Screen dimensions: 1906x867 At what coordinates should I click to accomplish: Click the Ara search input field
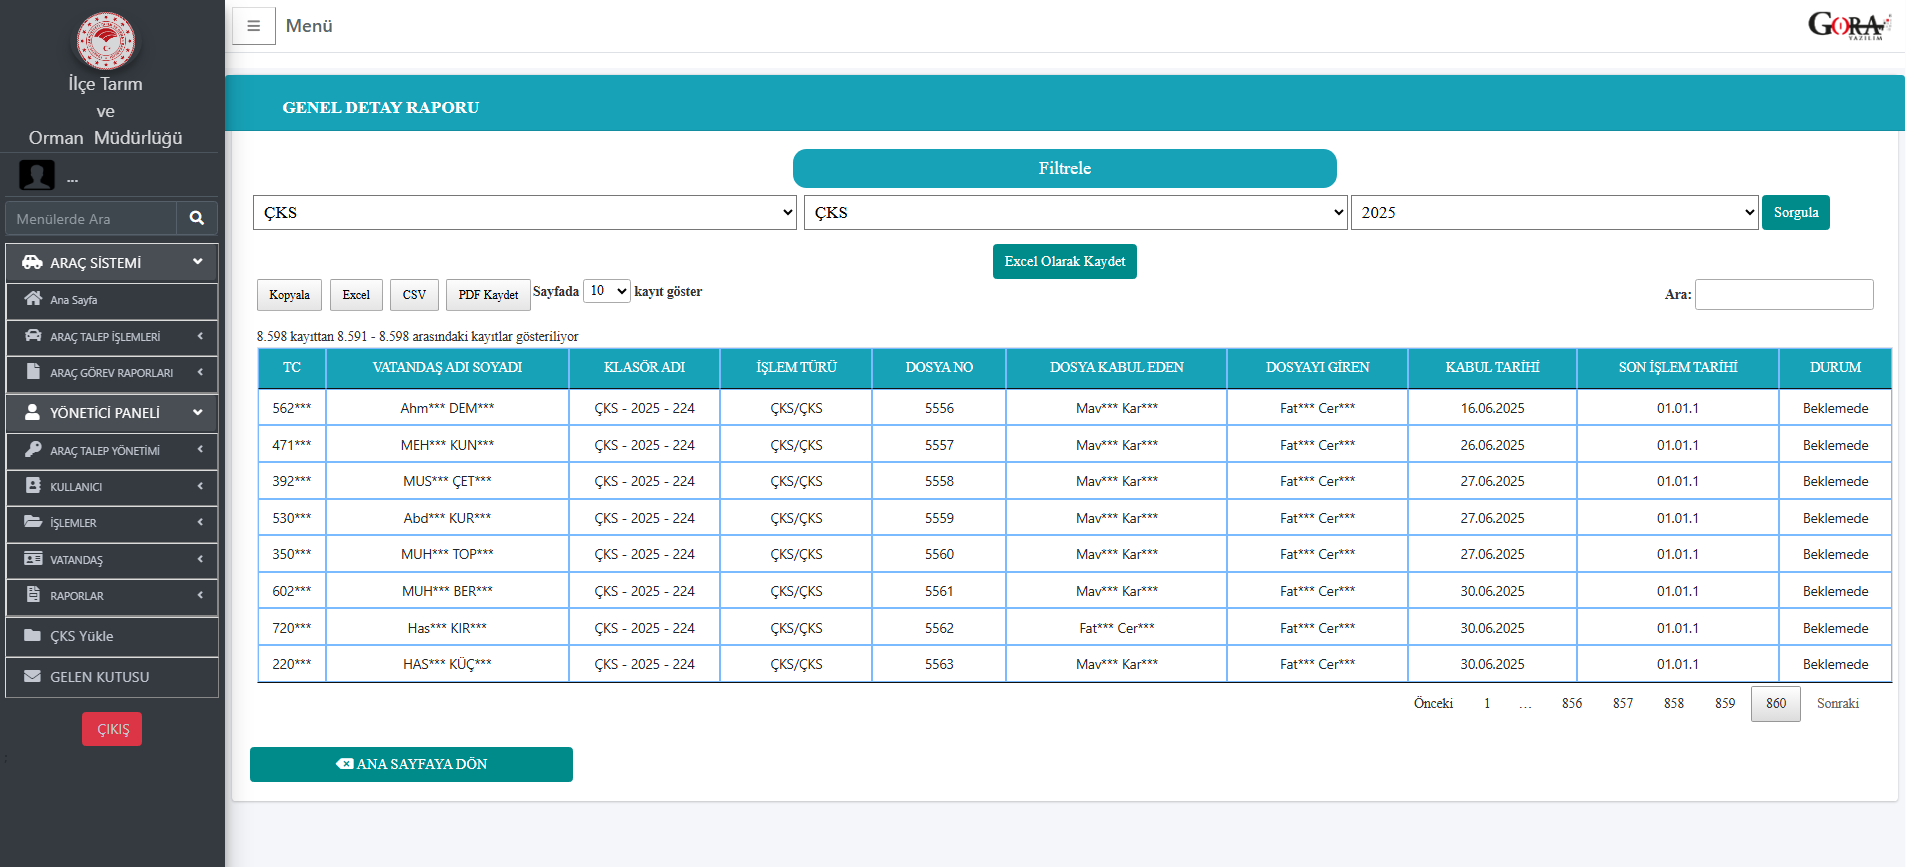[x=1783, y=294]
